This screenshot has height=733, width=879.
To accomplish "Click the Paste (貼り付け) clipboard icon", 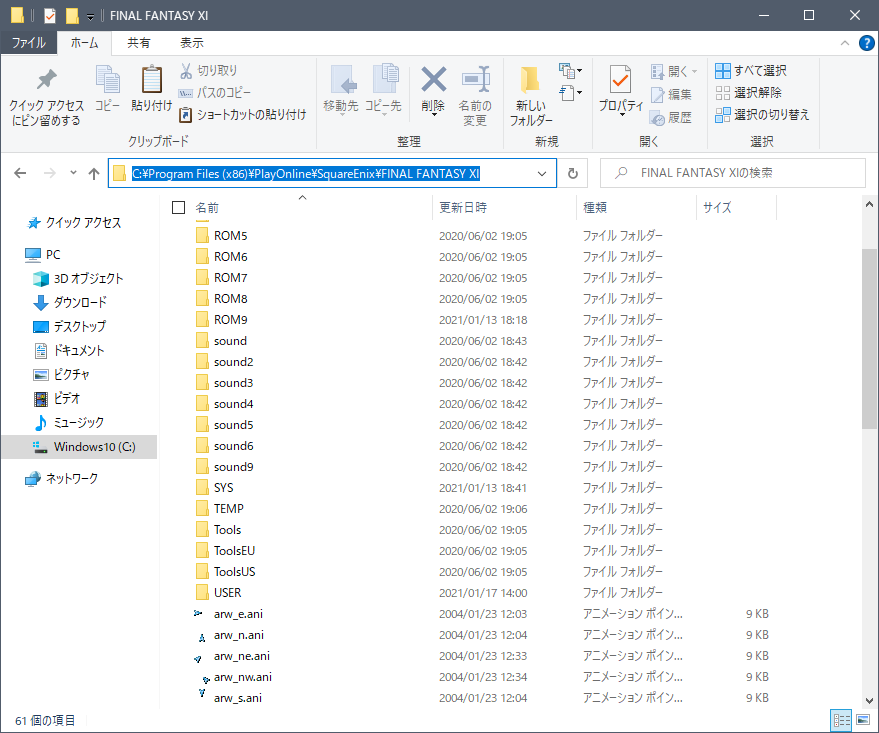I will 151,88.
